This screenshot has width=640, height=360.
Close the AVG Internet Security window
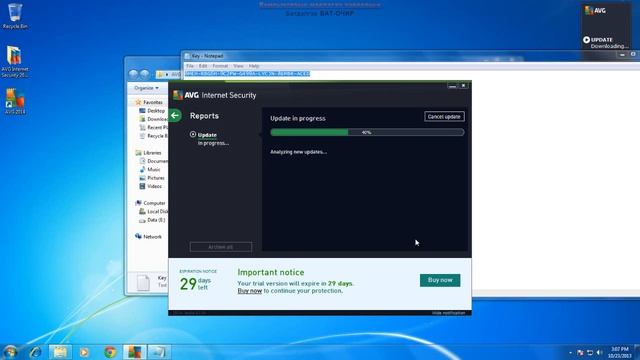(463, 86)
